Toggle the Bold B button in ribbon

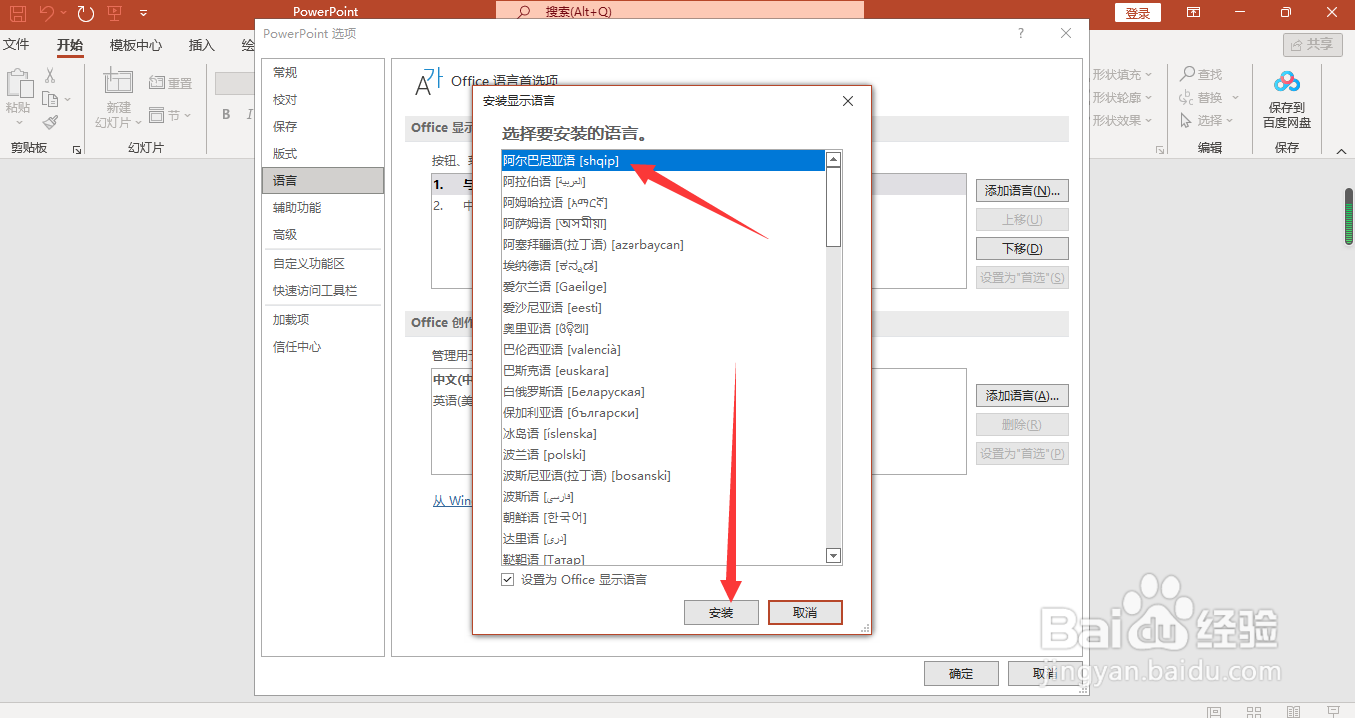tap(227, 114)
